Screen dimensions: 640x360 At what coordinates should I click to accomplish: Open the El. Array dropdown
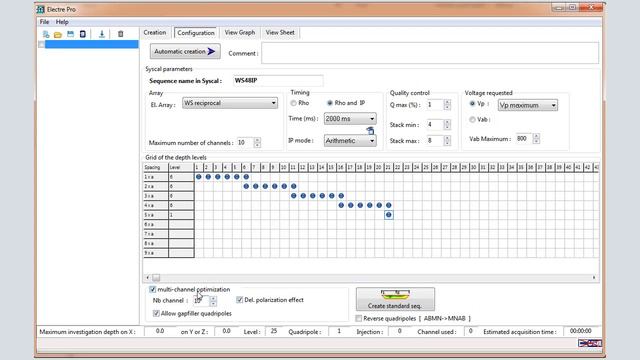(x=230, y=103)
